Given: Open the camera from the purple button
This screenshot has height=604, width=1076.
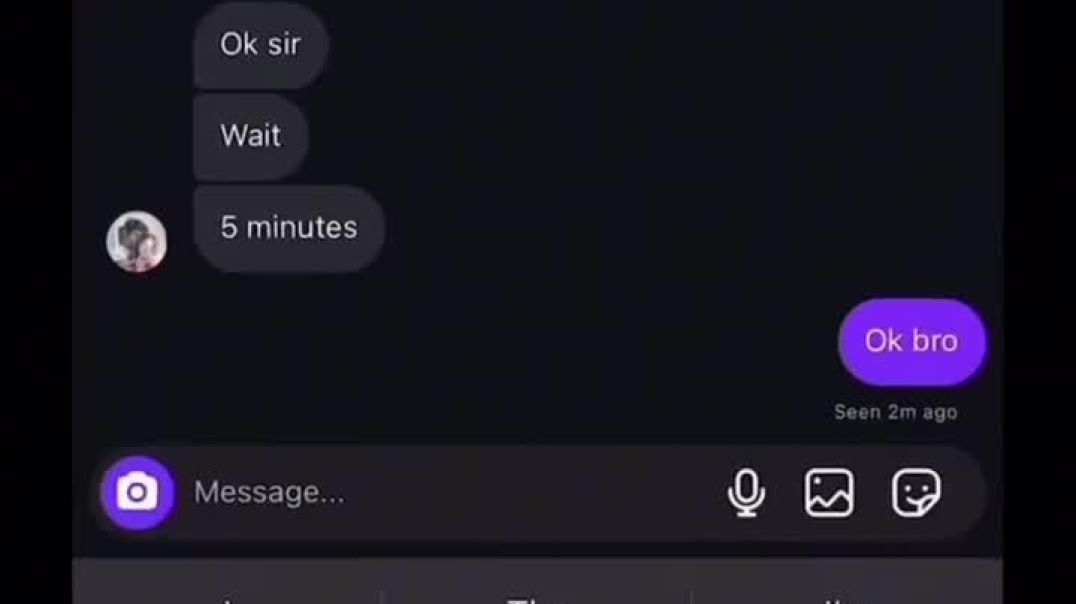Looking at the screenshot, I should (137, 492).
